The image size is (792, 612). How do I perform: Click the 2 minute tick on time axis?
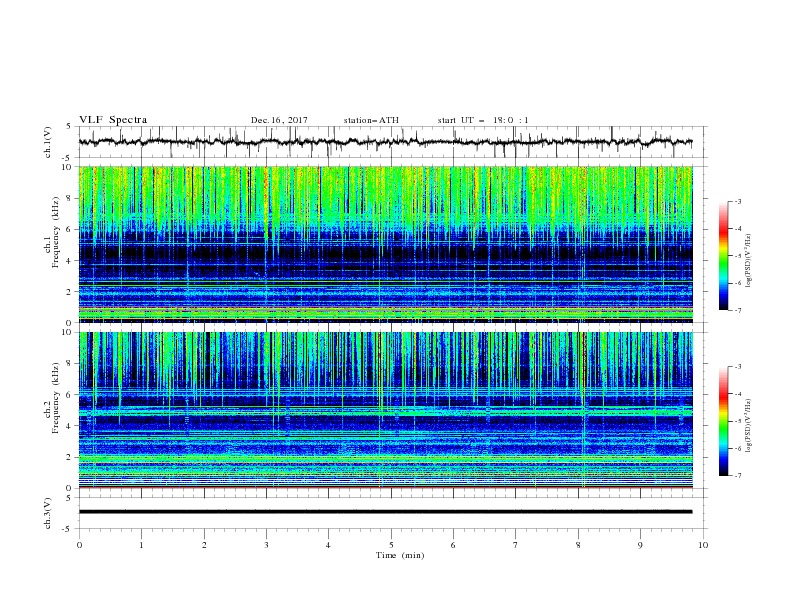click(204, 545)
